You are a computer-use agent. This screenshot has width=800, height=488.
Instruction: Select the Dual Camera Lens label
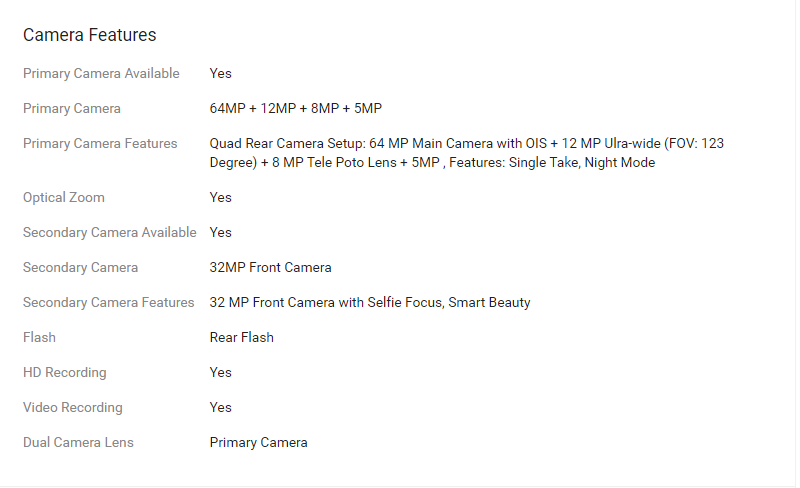point(78,442)
